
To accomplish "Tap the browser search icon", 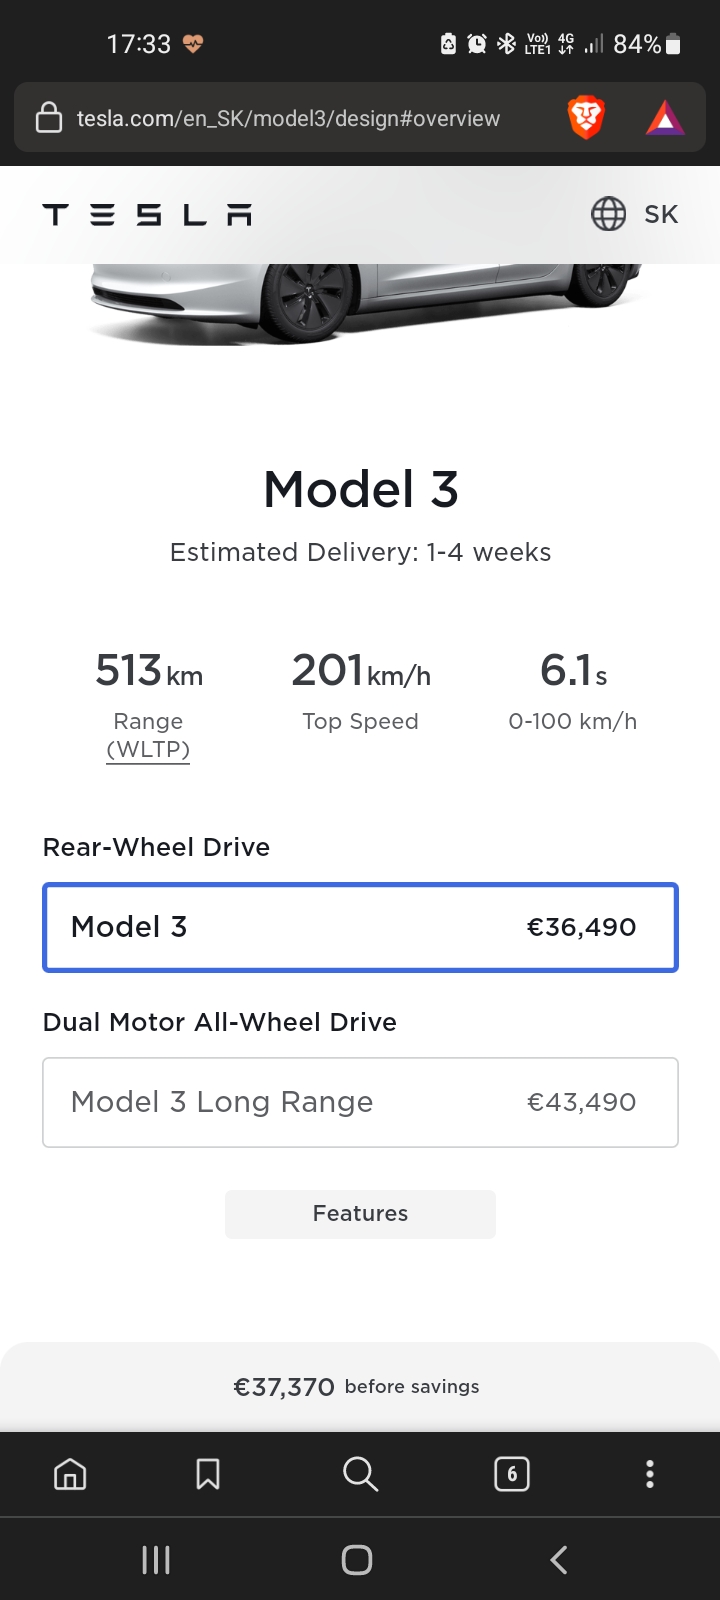I will [x=360, y=1474].
